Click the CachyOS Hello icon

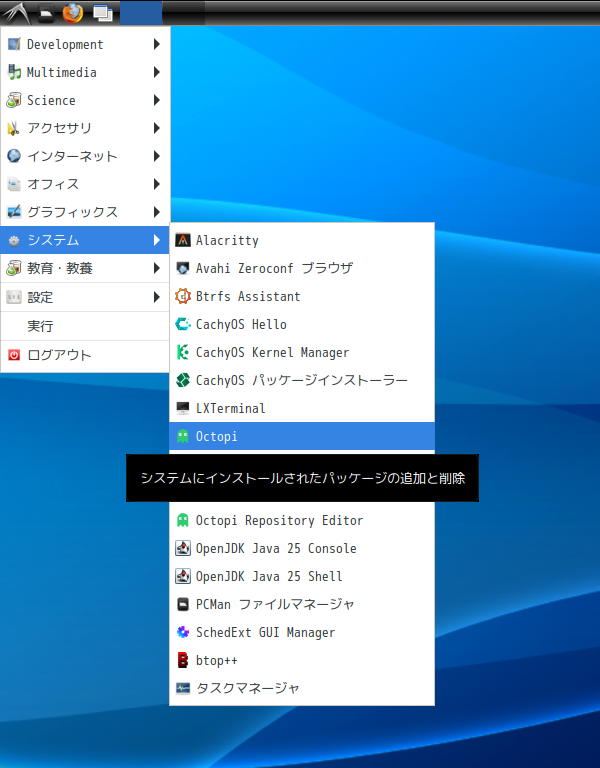183,324
